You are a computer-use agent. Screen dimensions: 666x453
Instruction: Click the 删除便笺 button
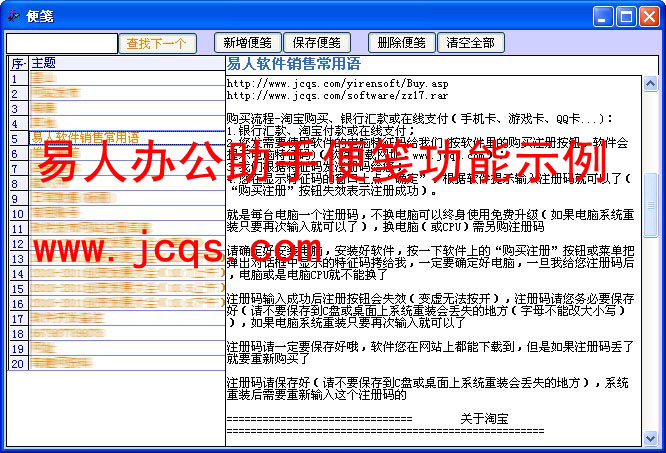pyautogui.click(x=402, y=43)
